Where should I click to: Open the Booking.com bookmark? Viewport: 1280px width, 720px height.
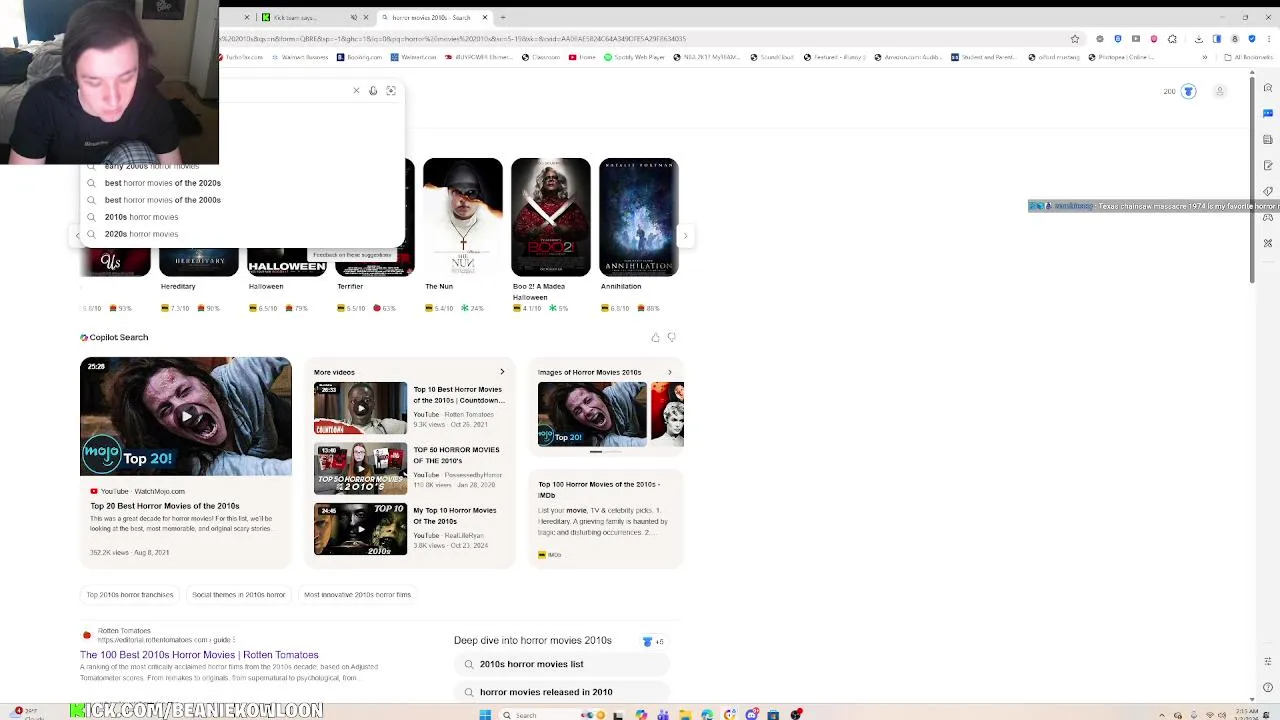(359, 57)
